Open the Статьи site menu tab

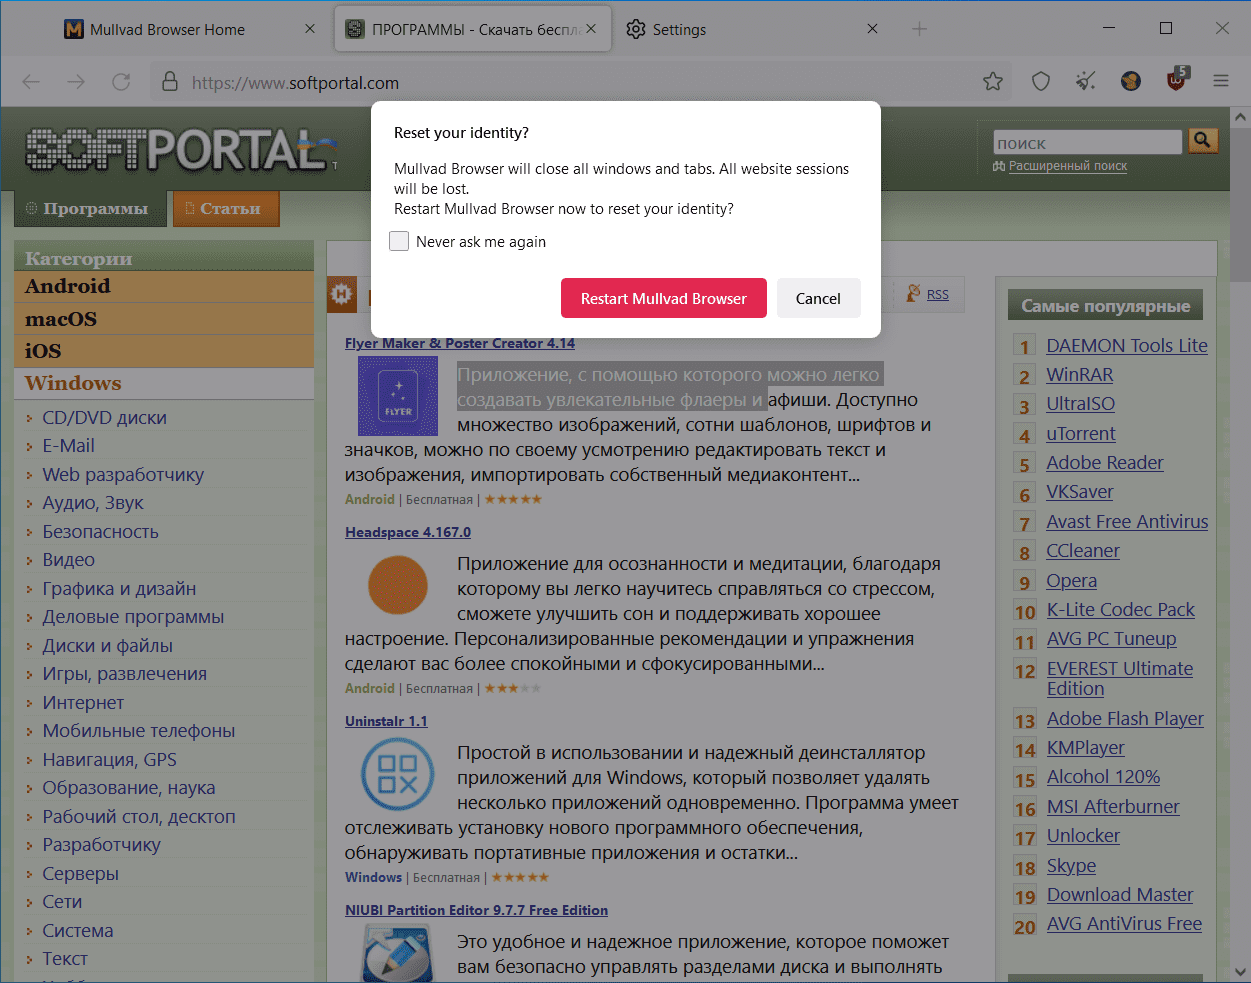[226, 209]
